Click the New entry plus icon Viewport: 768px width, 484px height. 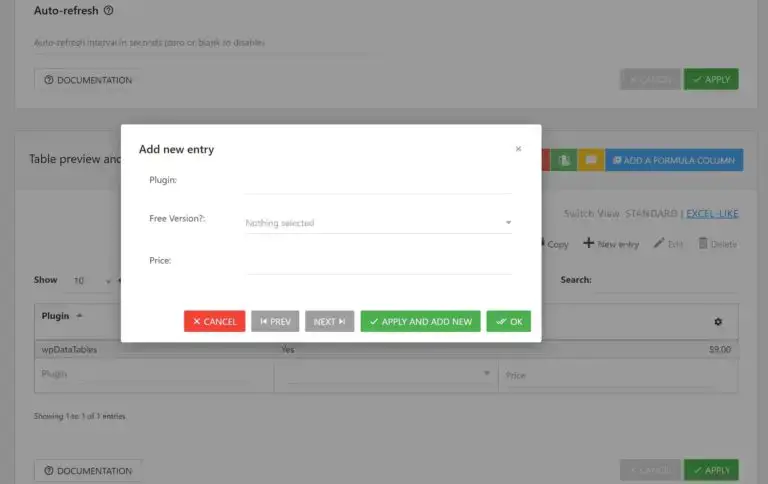[x=588, y=243]
